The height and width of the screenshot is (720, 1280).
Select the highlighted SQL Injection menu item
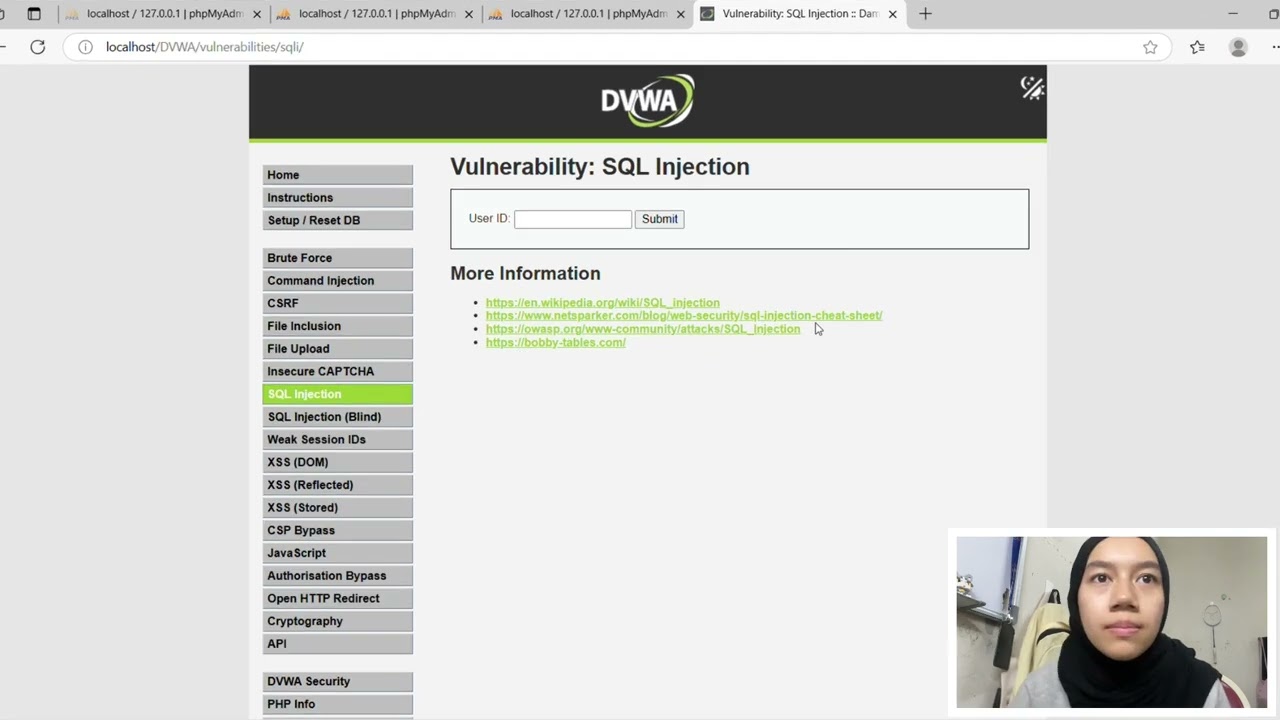(x=338, y=394)
